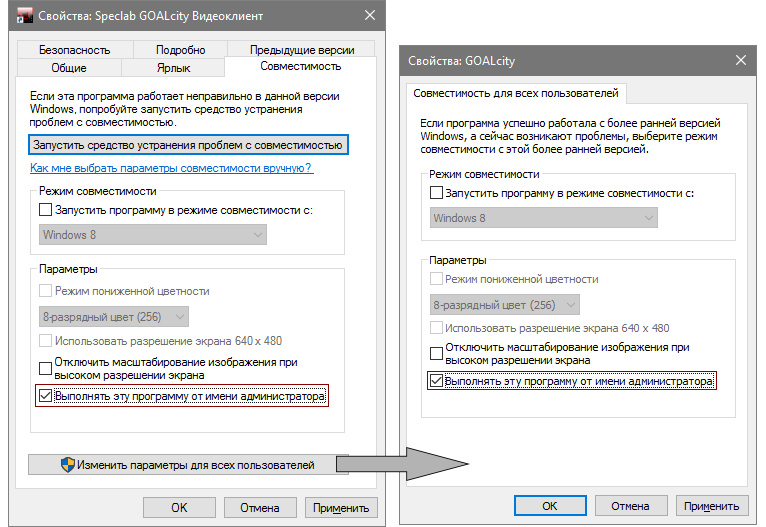Viewport: 766px width, 527px height.
Task: Click Запустить средство устранения проблем с совместимостью
Action: click(x=188, y=145)
